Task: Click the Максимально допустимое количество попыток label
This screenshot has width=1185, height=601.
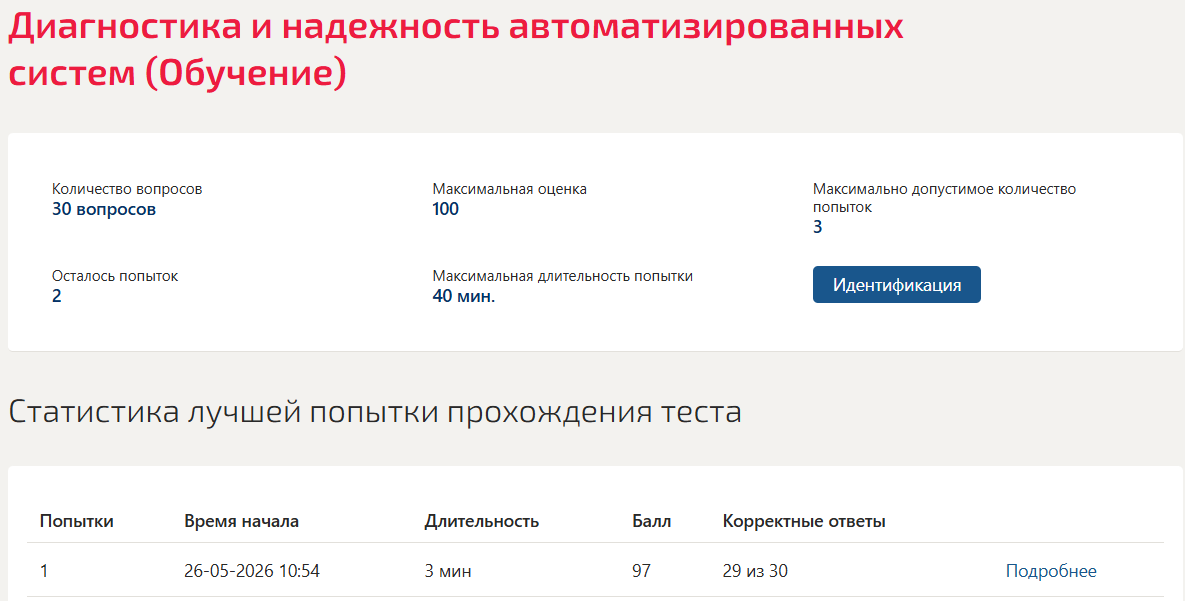Action: click(x=944, y=197)
